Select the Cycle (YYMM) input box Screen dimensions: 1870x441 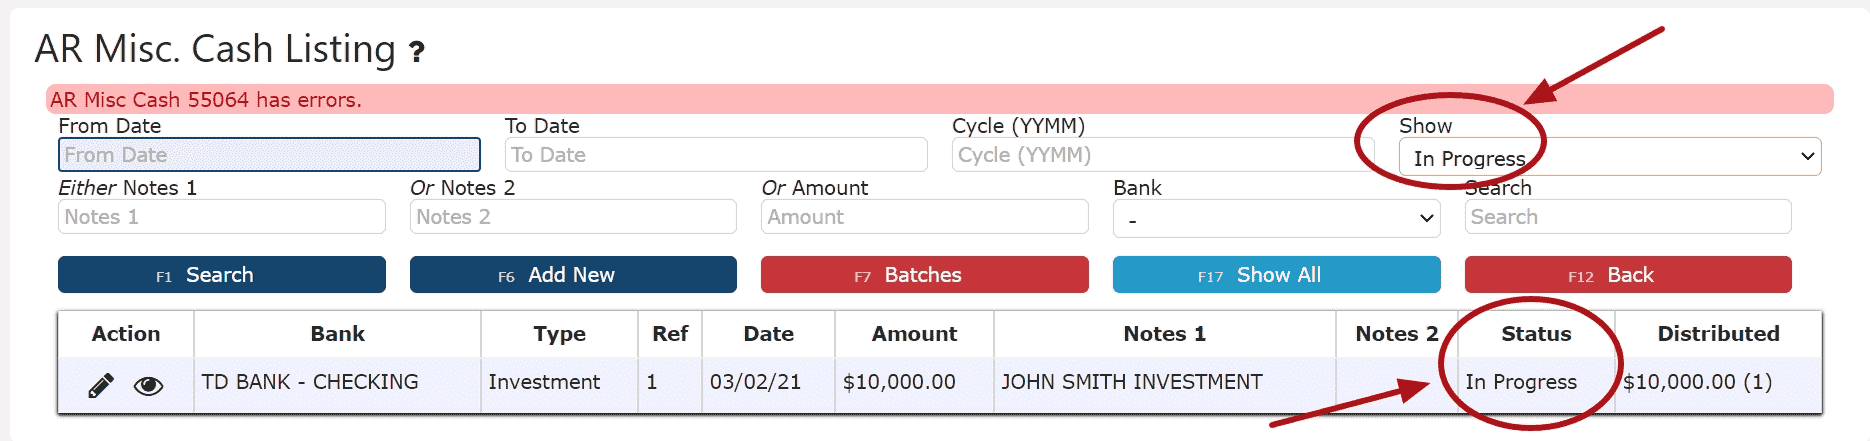(1163, 155)
